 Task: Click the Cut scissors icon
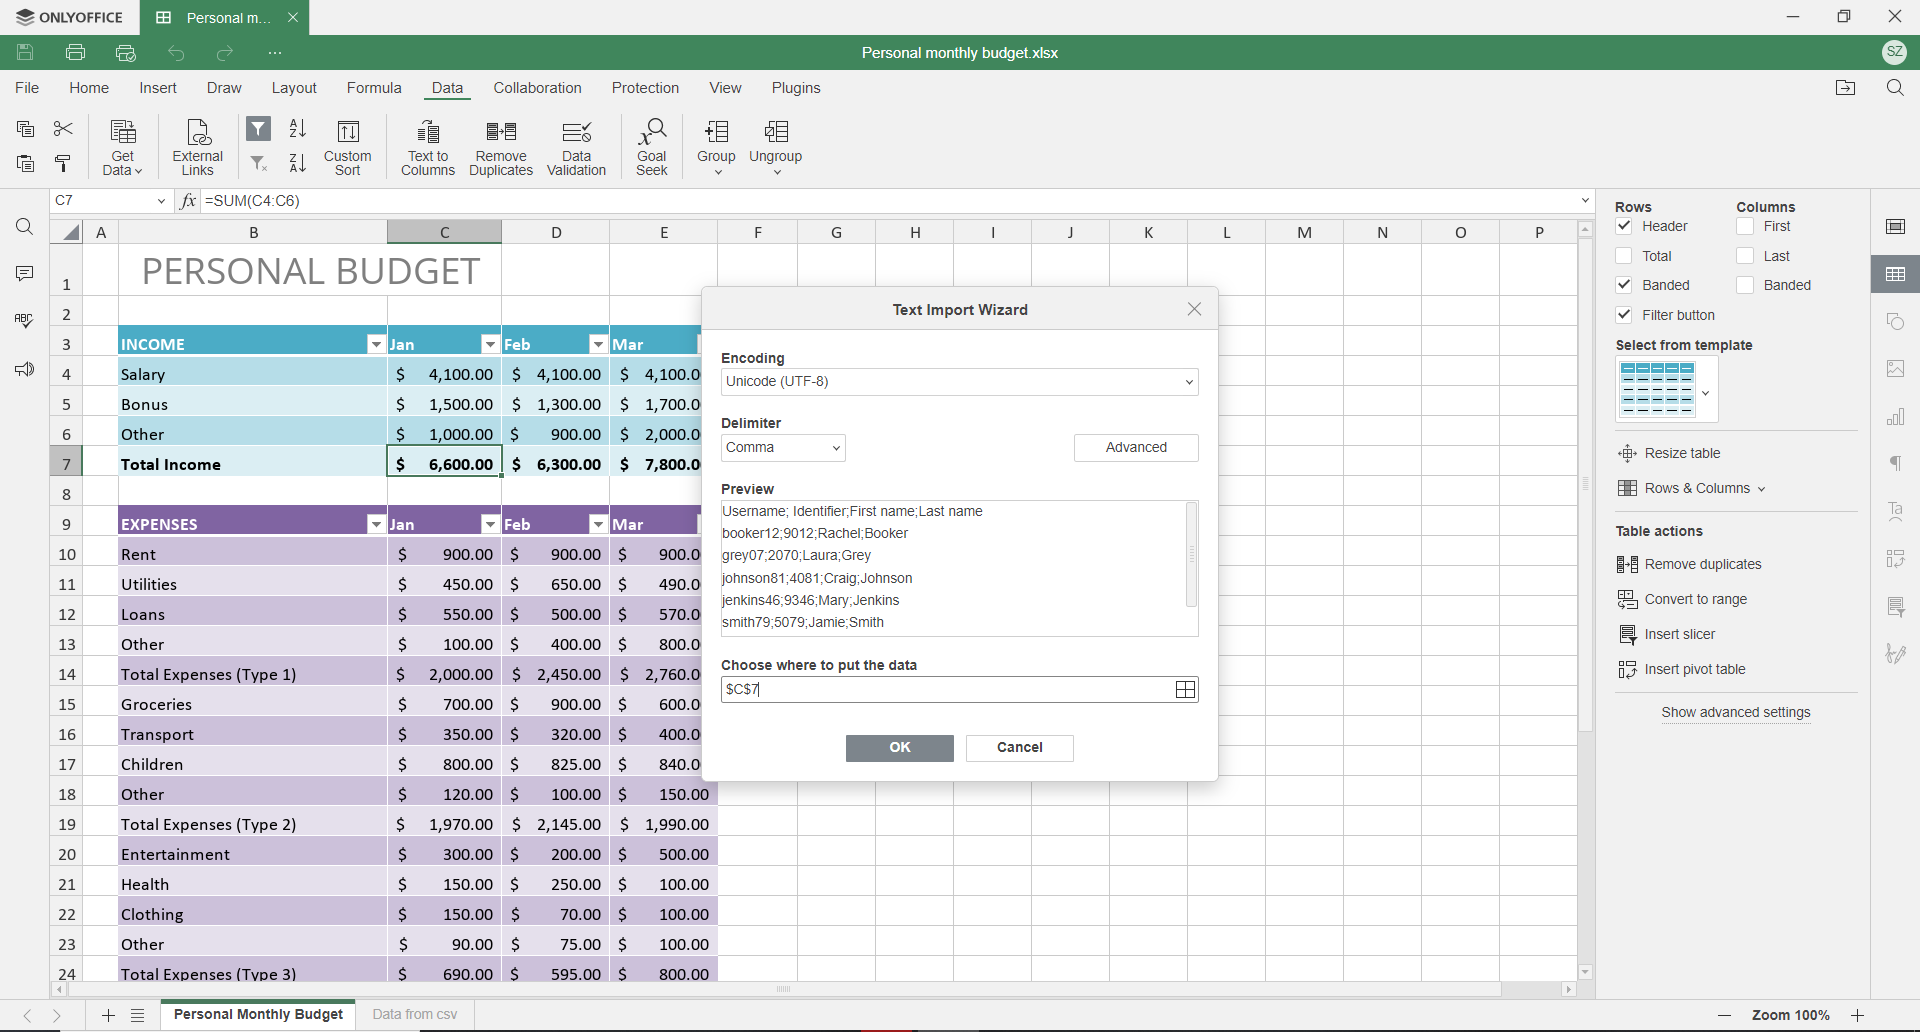(63, 129)
